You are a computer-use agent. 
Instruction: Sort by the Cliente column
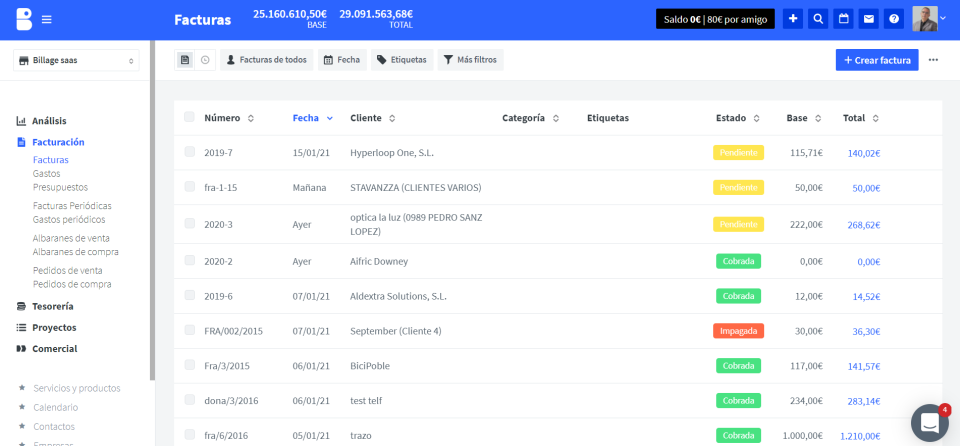pos(373,118)
